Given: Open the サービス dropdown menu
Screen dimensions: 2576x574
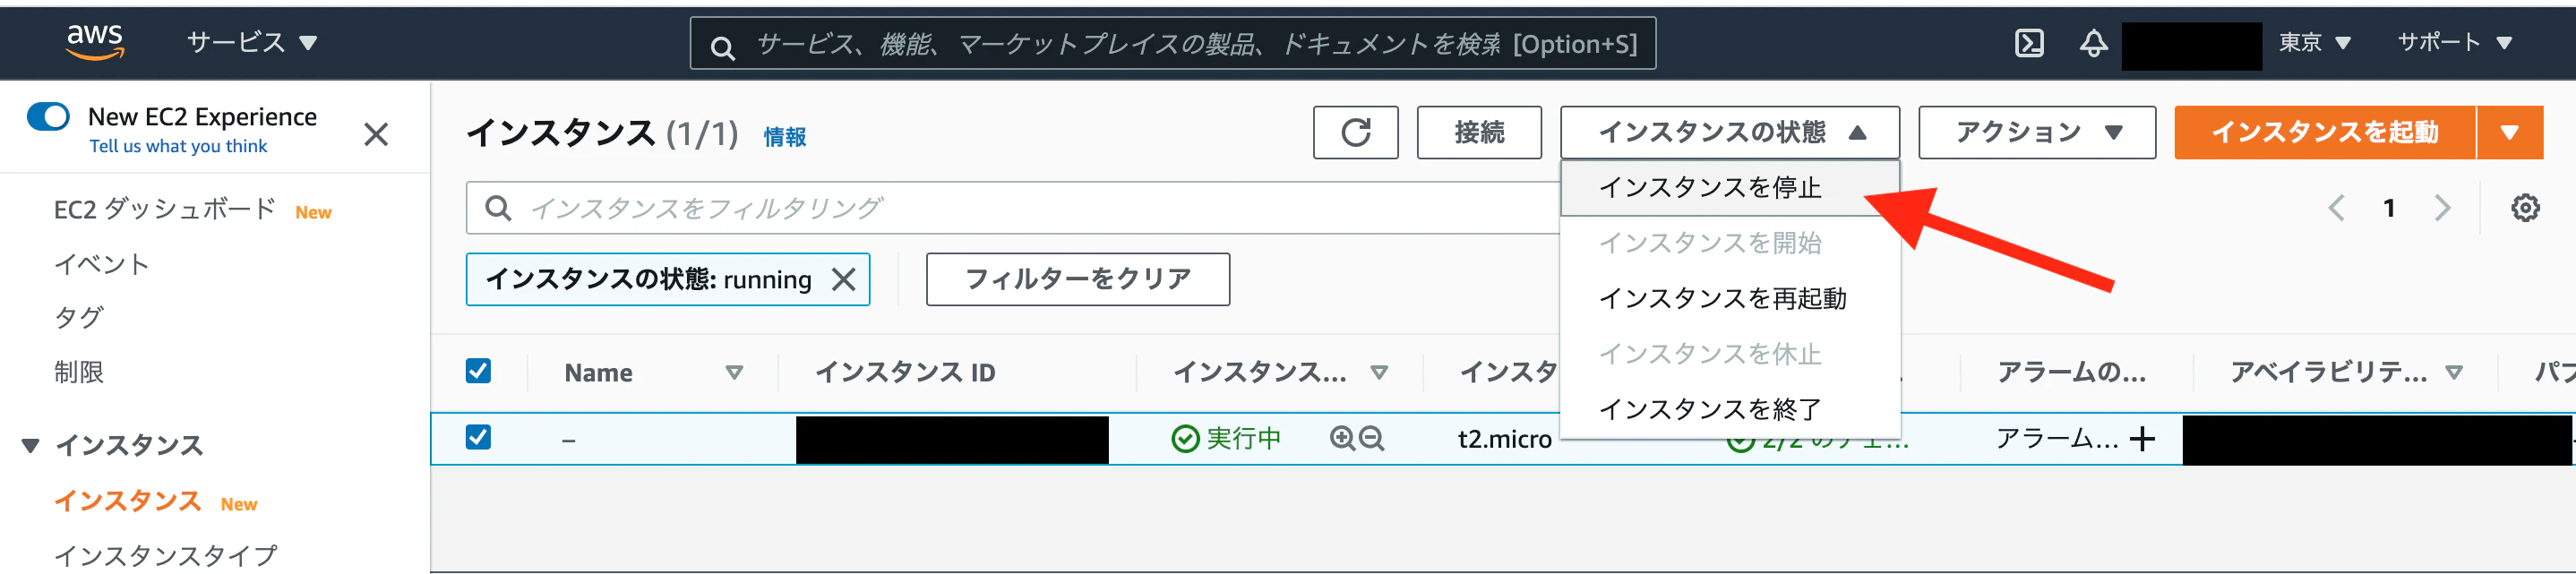Looking at the screenshot, I should (251, 42).
